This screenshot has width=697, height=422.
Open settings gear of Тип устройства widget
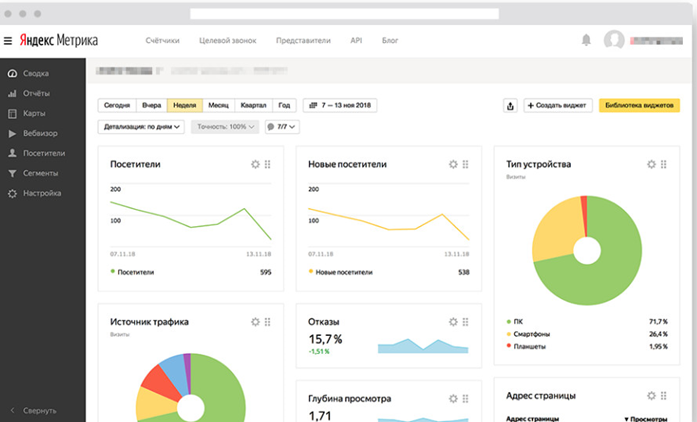tap(651, 165)
